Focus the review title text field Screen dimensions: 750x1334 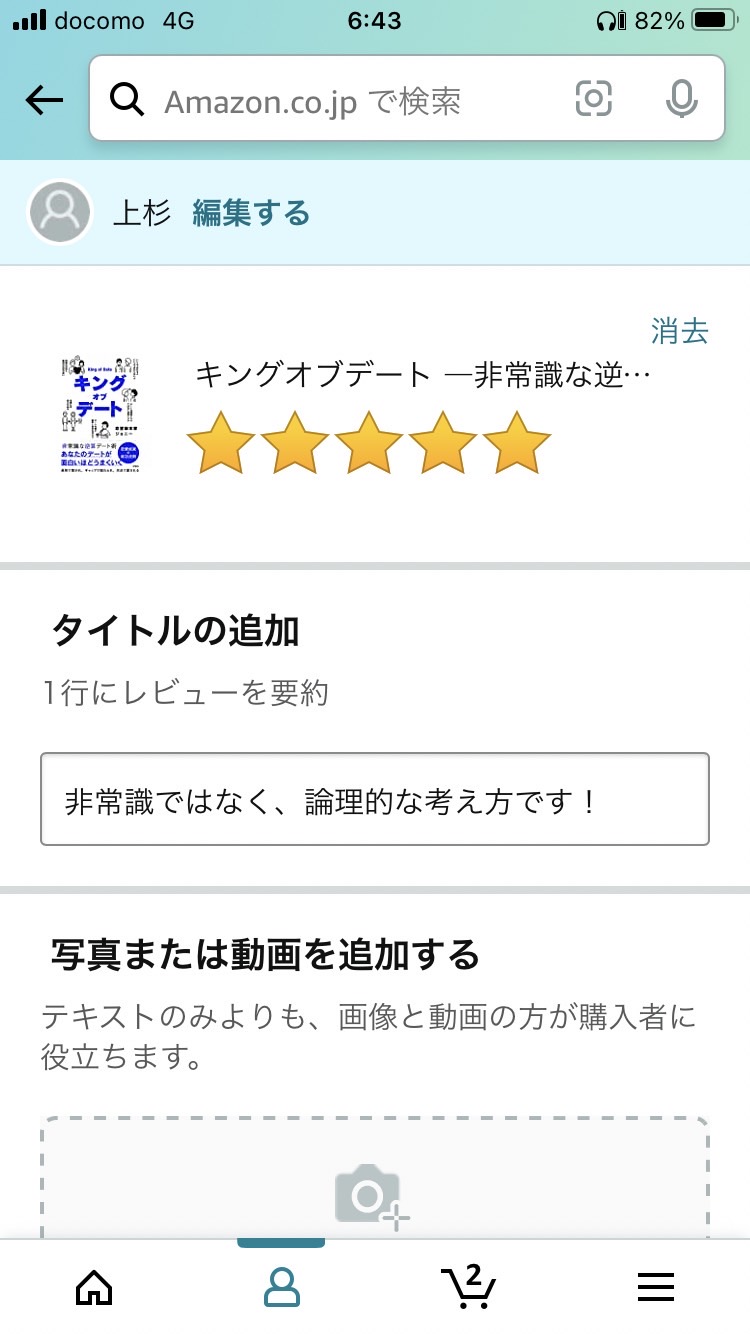375,799
